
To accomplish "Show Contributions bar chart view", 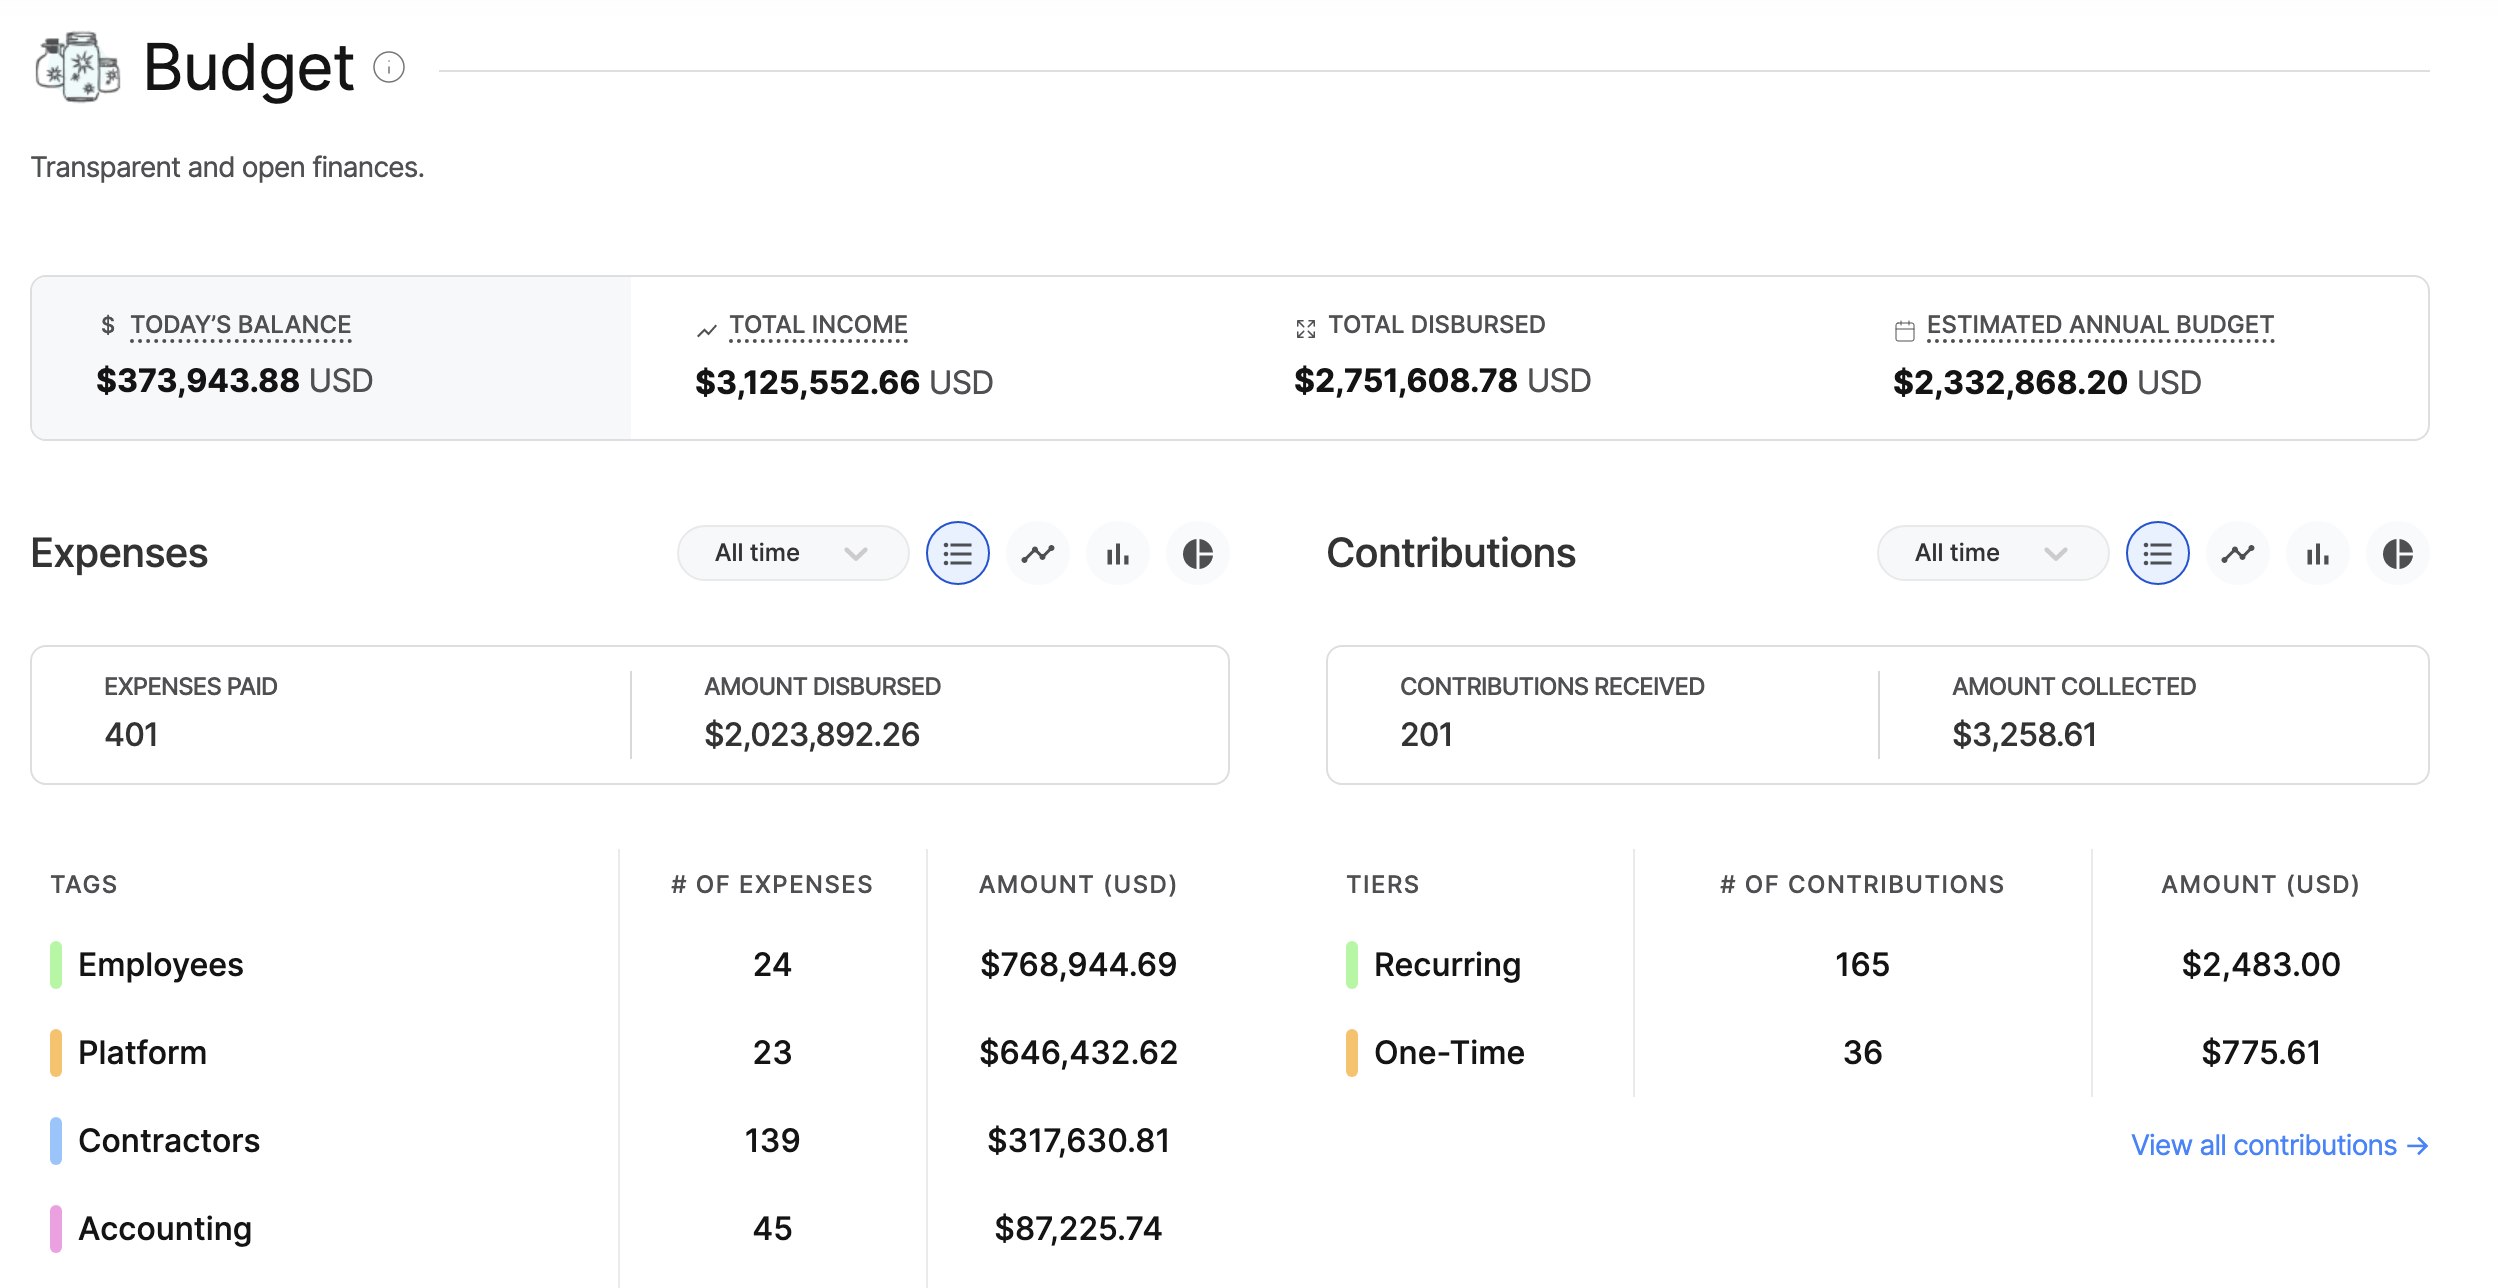I will click(2317, 553).
